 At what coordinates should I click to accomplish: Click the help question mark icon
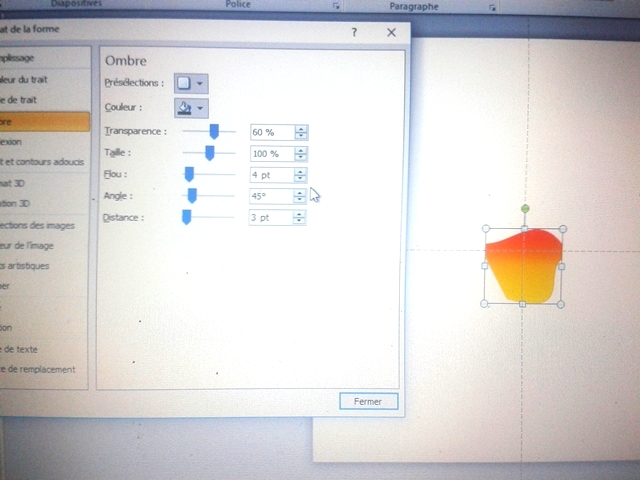pos(354,32)
